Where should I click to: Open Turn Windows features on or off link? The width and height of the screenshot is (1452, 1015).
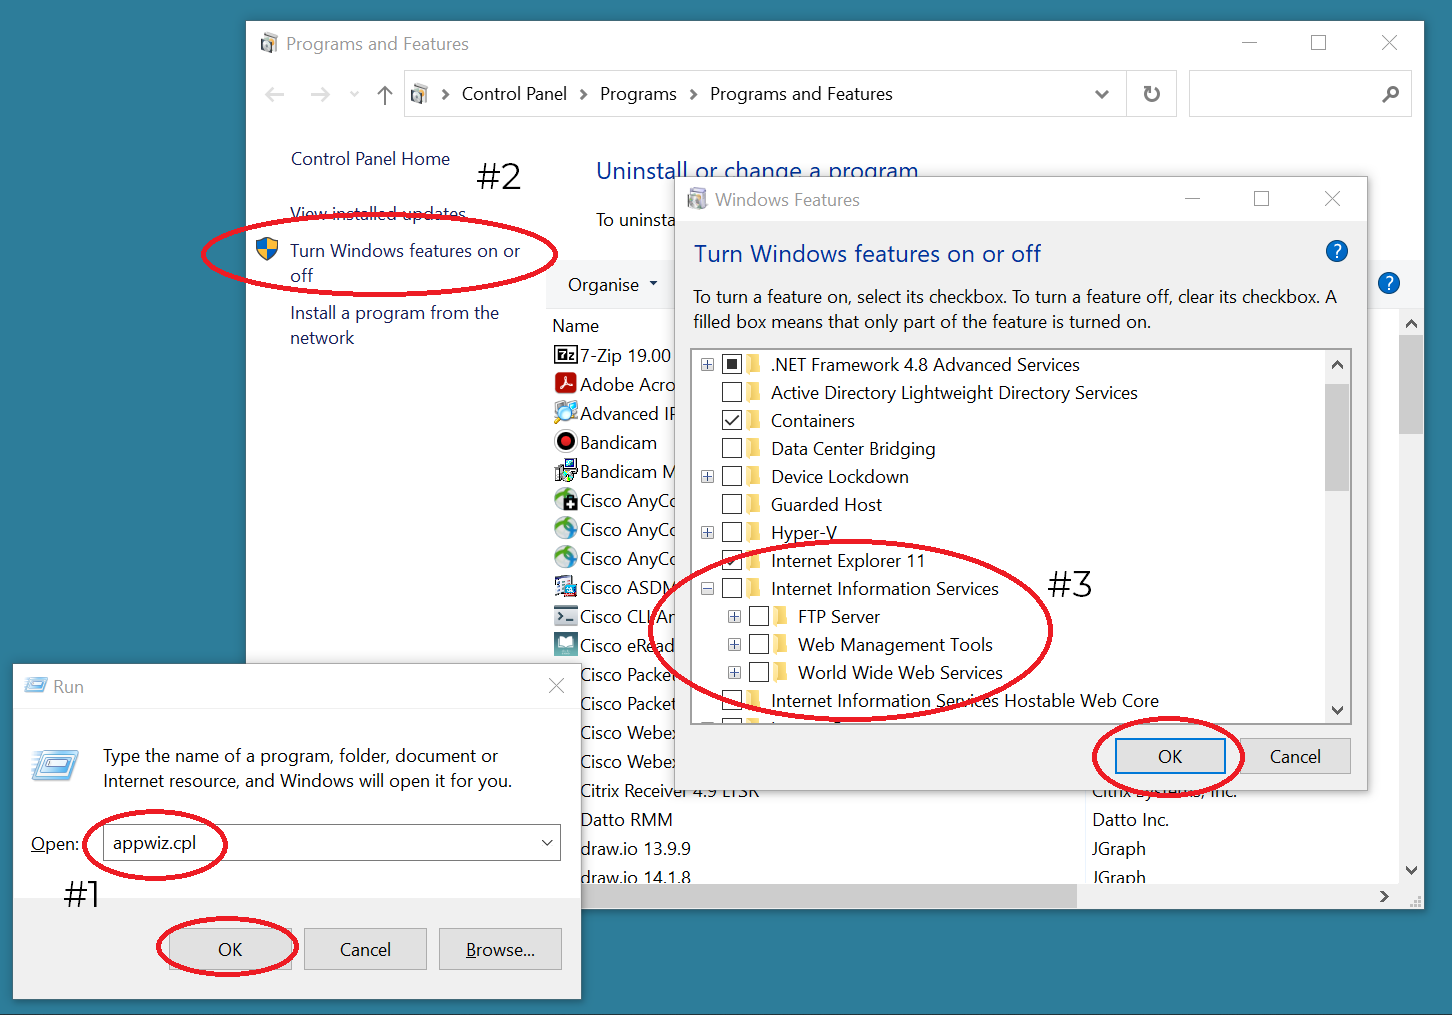(405, 262)
